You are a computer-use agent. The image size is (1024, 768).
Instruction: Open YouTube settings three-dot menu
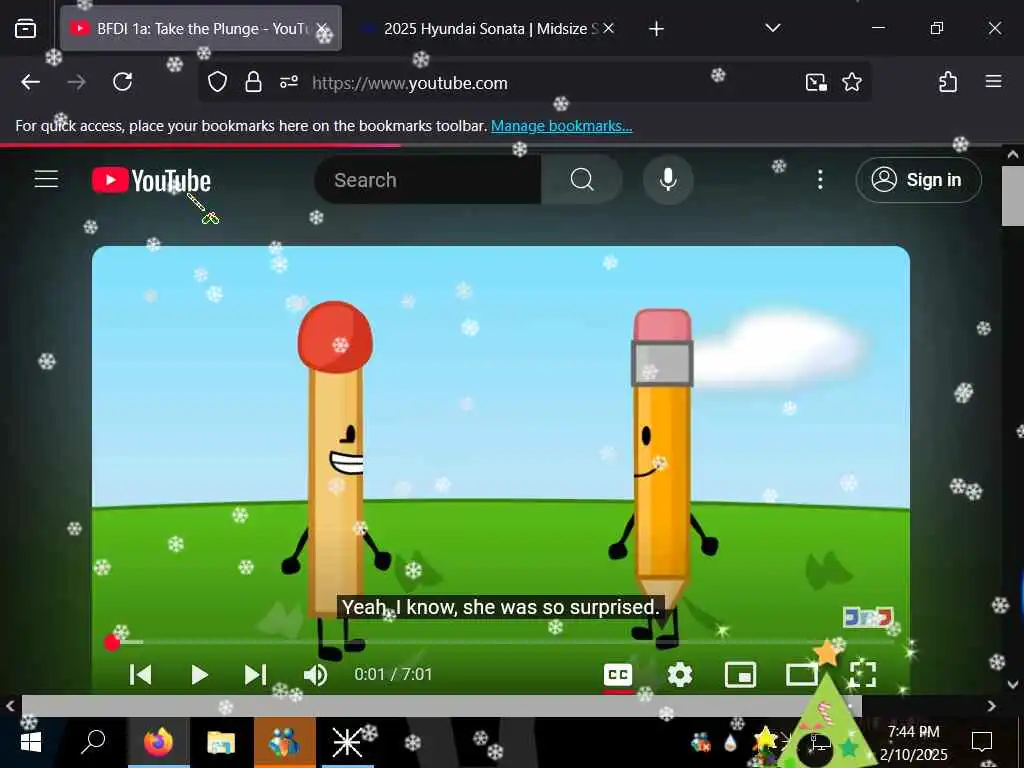pos(820,180)
